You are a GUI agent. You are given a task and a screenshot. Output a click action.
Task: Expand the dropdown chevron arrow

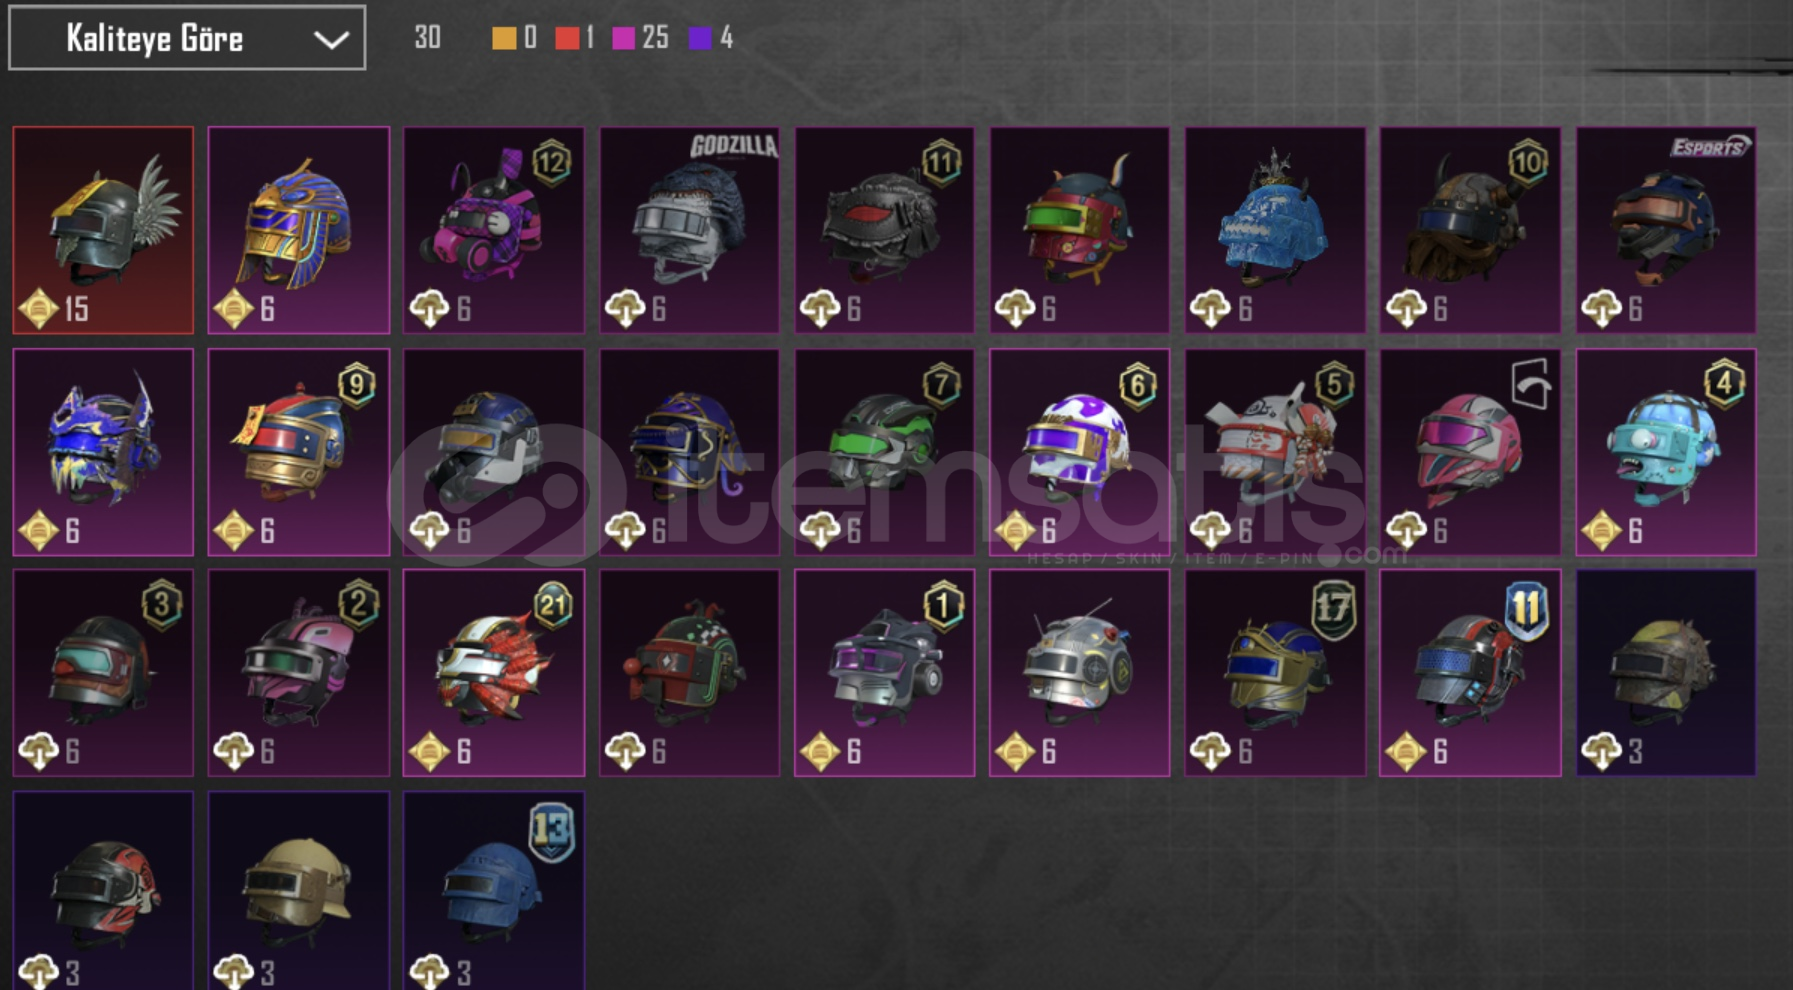(x=331, y=40)
